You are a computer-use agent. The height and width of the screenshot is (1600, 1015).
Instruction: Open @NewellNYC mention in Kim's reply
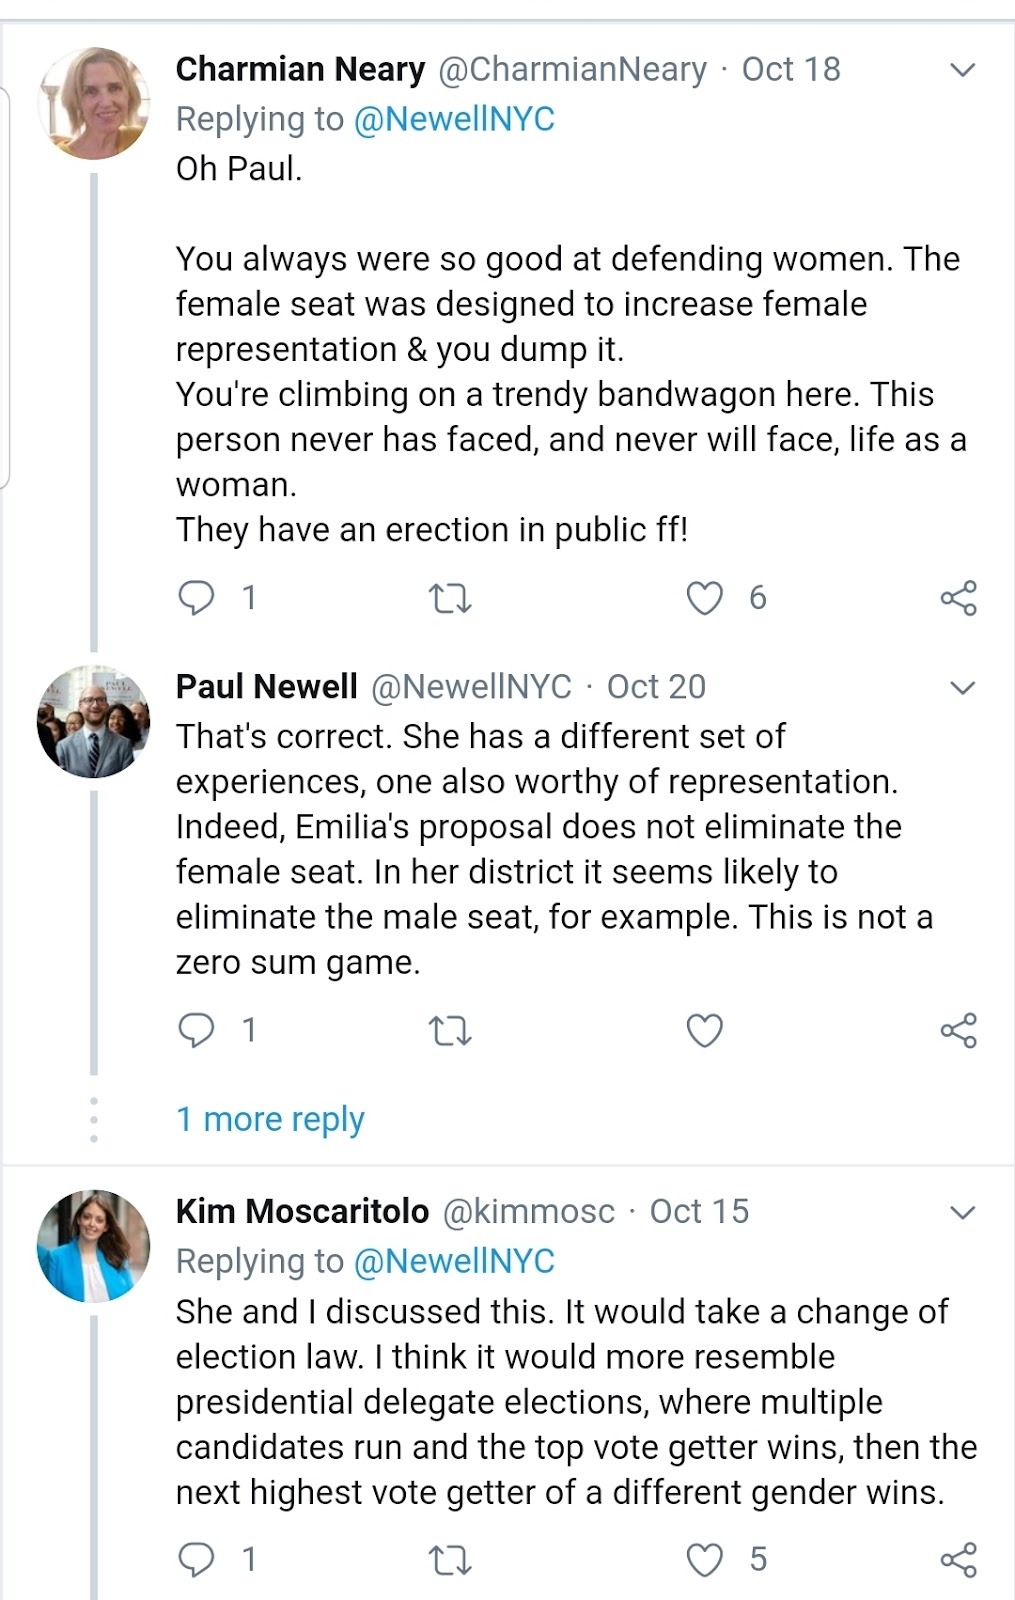coord(454,1261)
